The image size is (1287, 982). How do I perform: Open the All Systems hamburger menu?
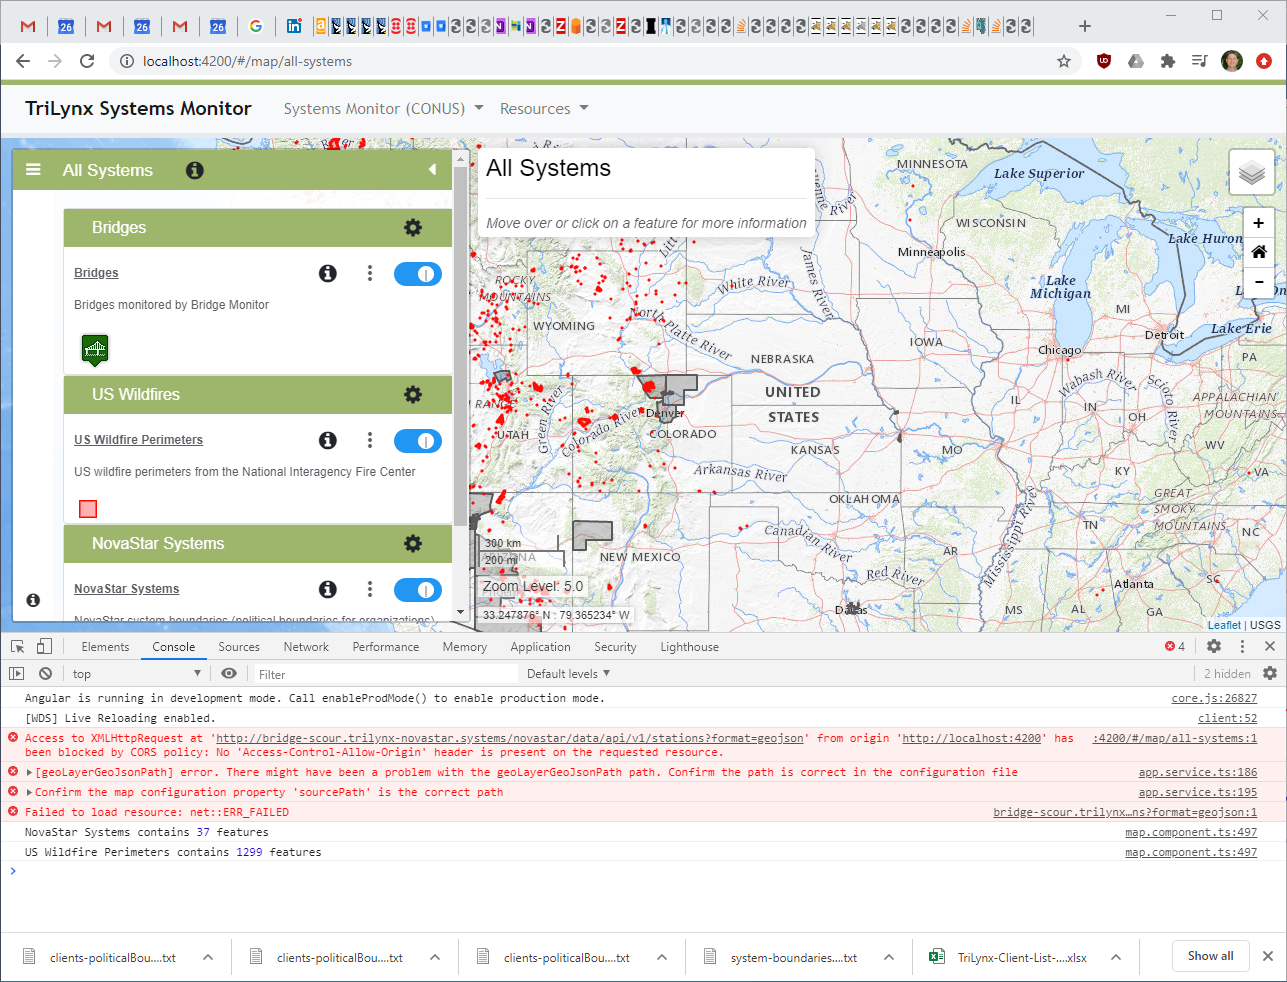33,170
